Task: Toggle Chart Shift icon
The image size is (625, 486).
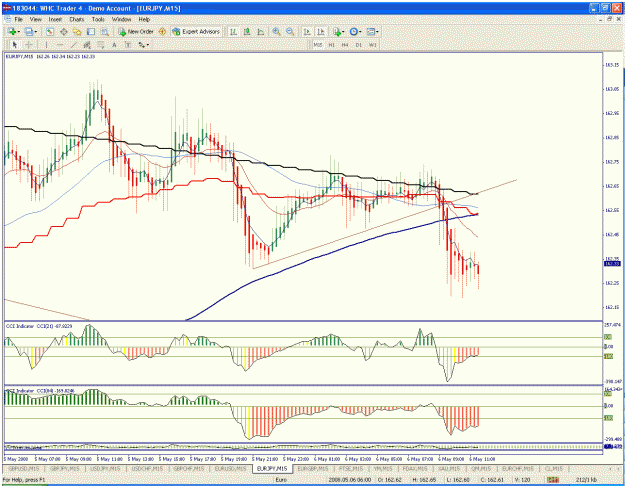Action: (x=320, y=31)
